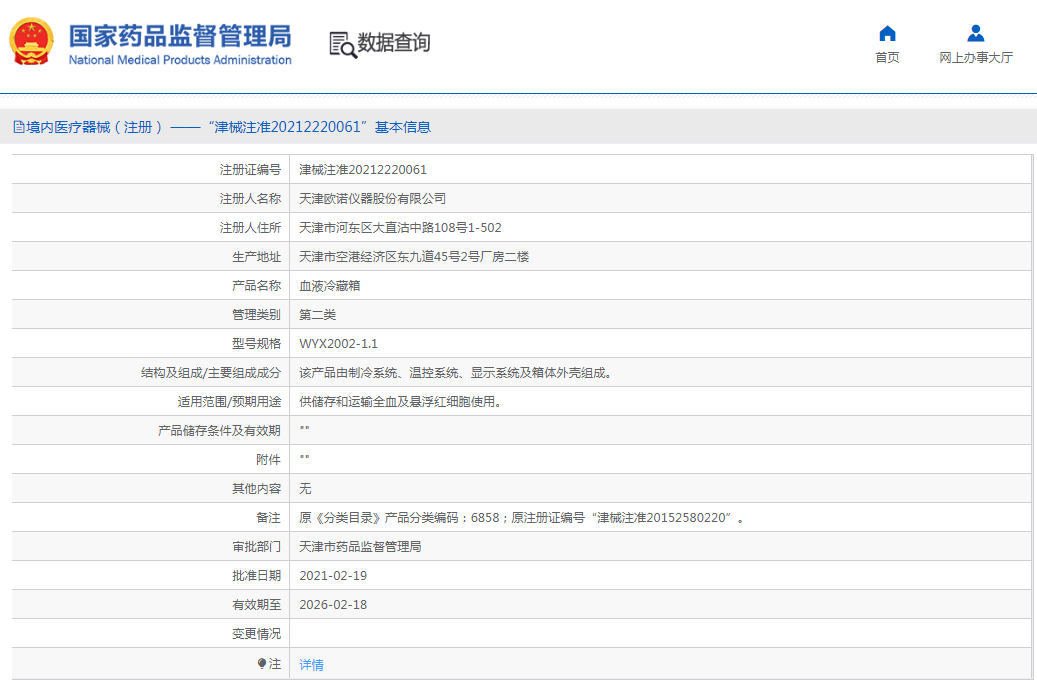This screenshot has height=680, width=1037.
Task: Click the National Medical Products Administration subtitle
Action: coord(180,60)
